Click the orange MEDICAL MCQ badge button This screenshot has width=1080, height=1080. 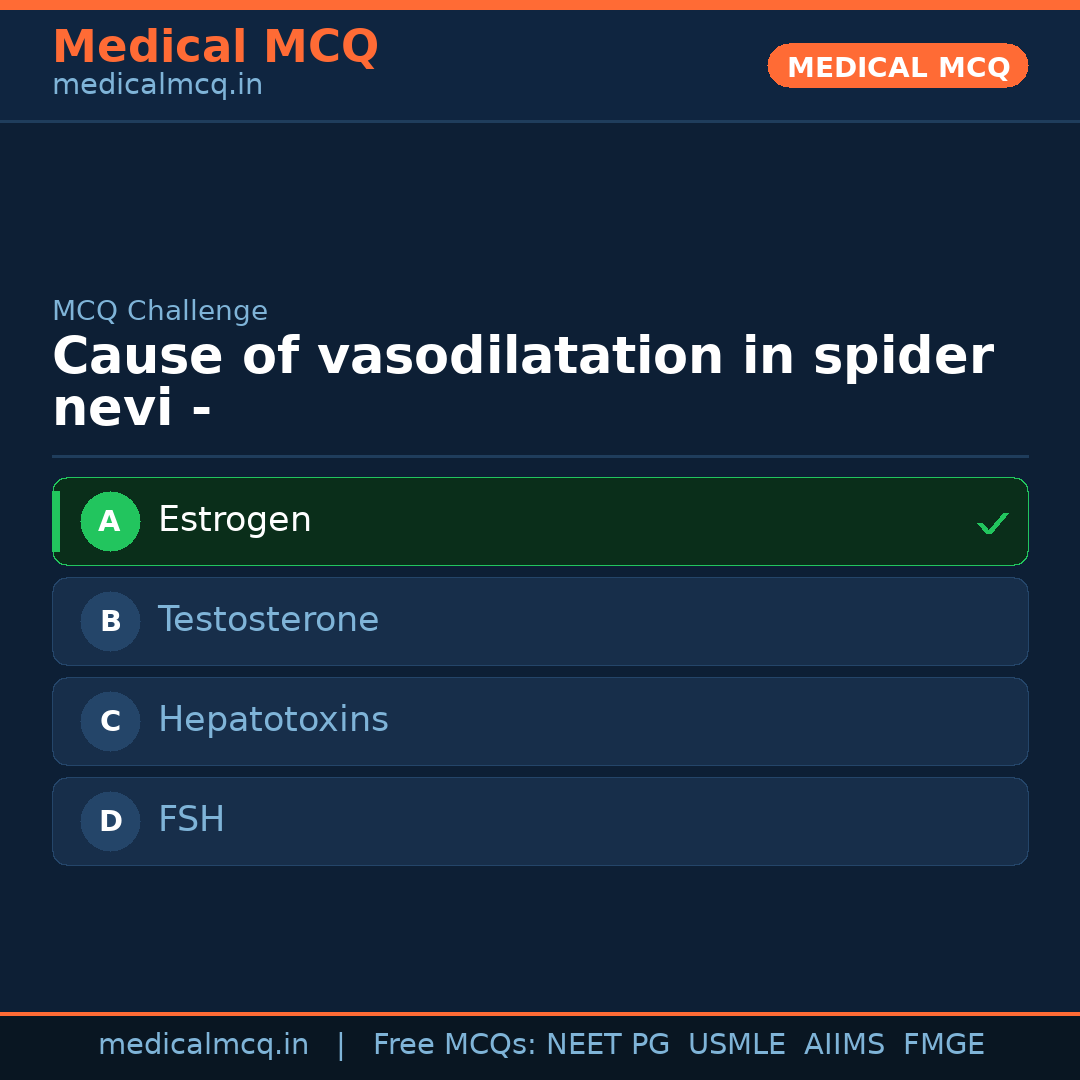click(898, 66)
